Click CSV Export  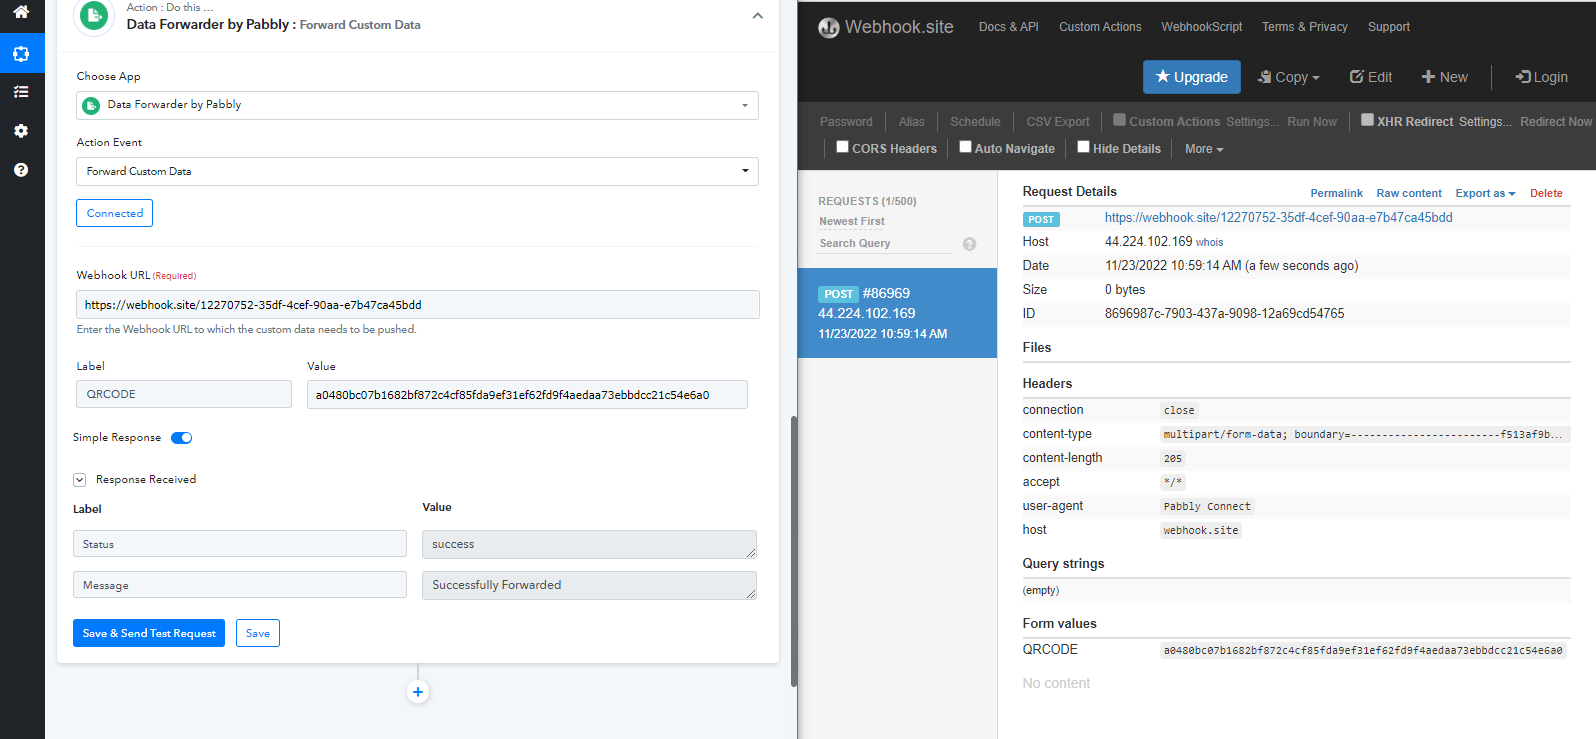[x=1057, y=122]
